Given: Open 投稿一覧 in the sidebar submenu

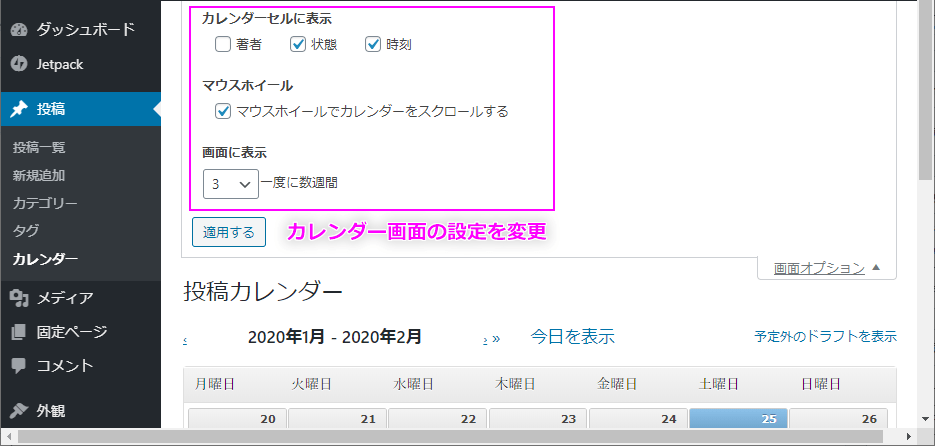Looking at the screenshot, I should pyautogui.click(x=39, y=147).
